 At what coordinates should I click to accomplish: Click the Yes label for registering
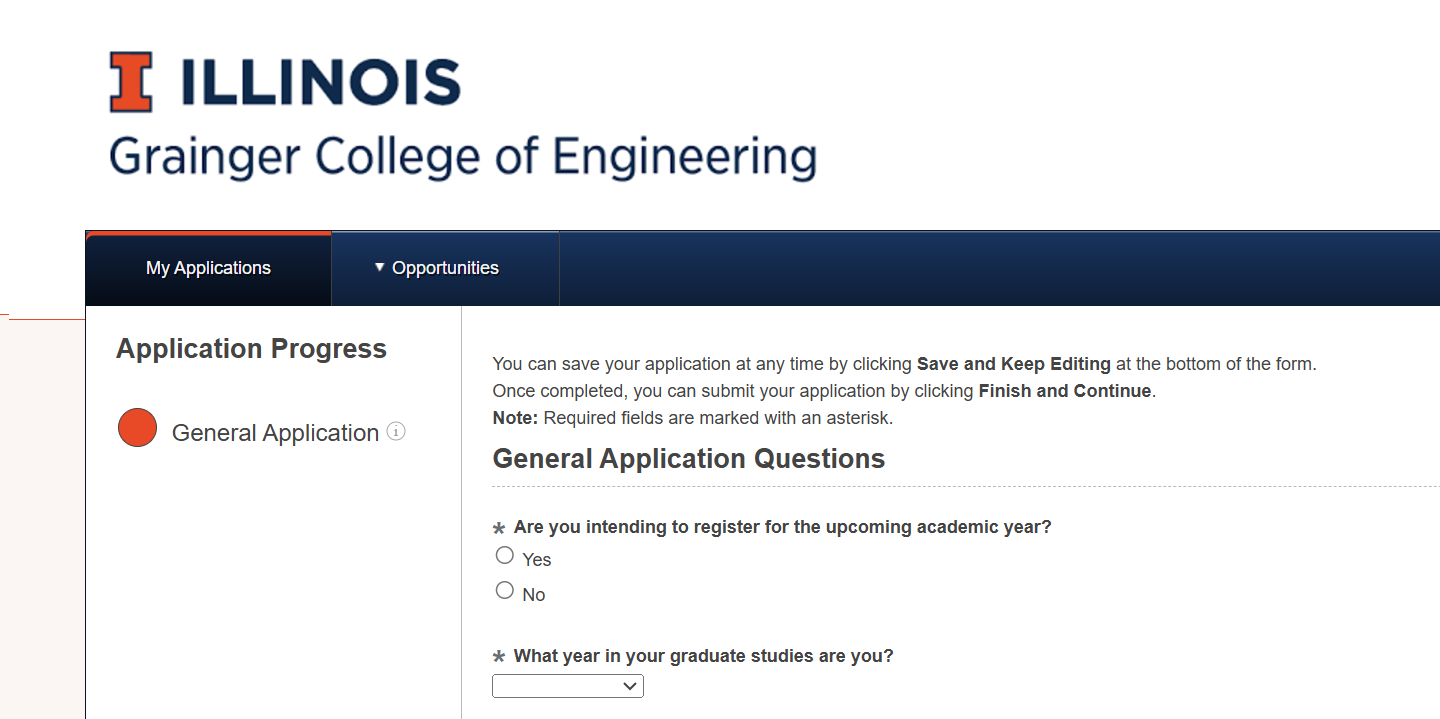(537, 560)
